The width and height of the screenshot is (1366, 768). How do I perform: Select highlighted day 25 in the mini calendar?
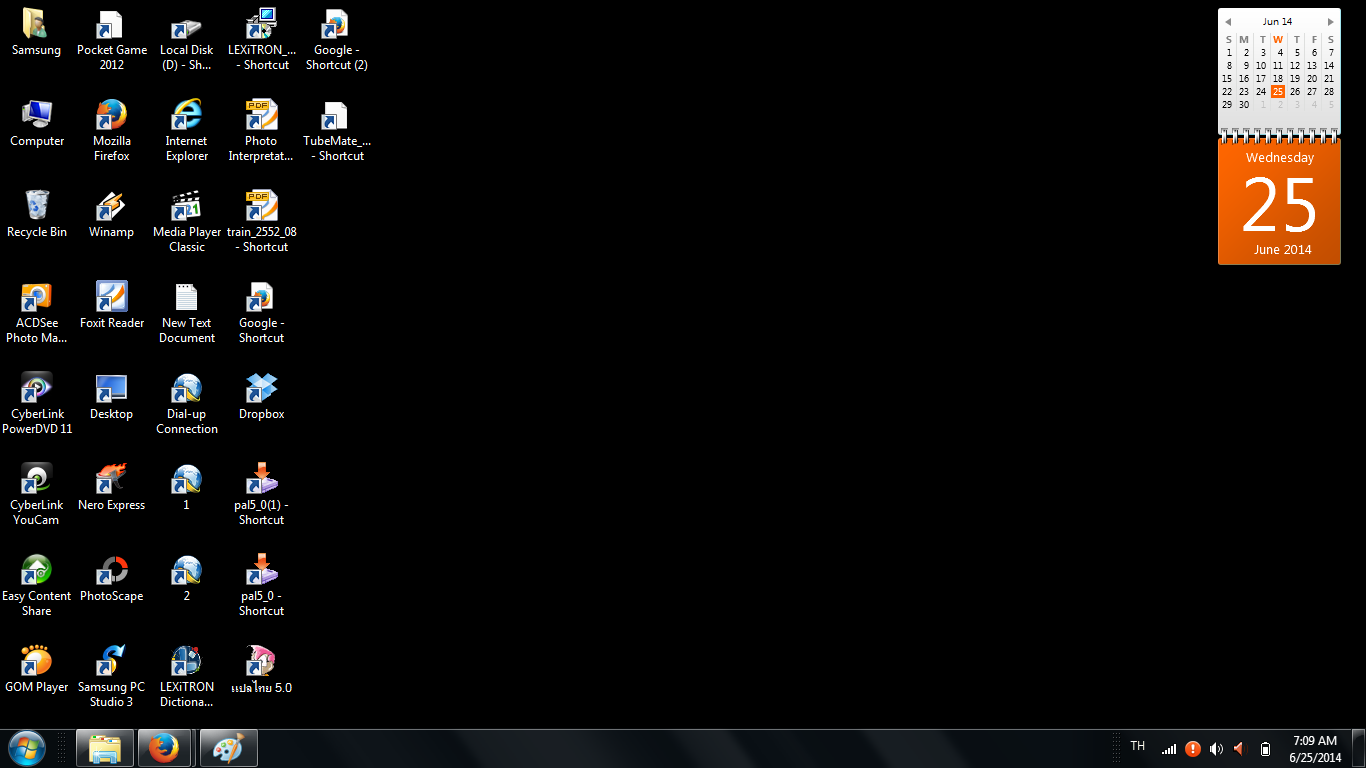(x=1278, y=91)
